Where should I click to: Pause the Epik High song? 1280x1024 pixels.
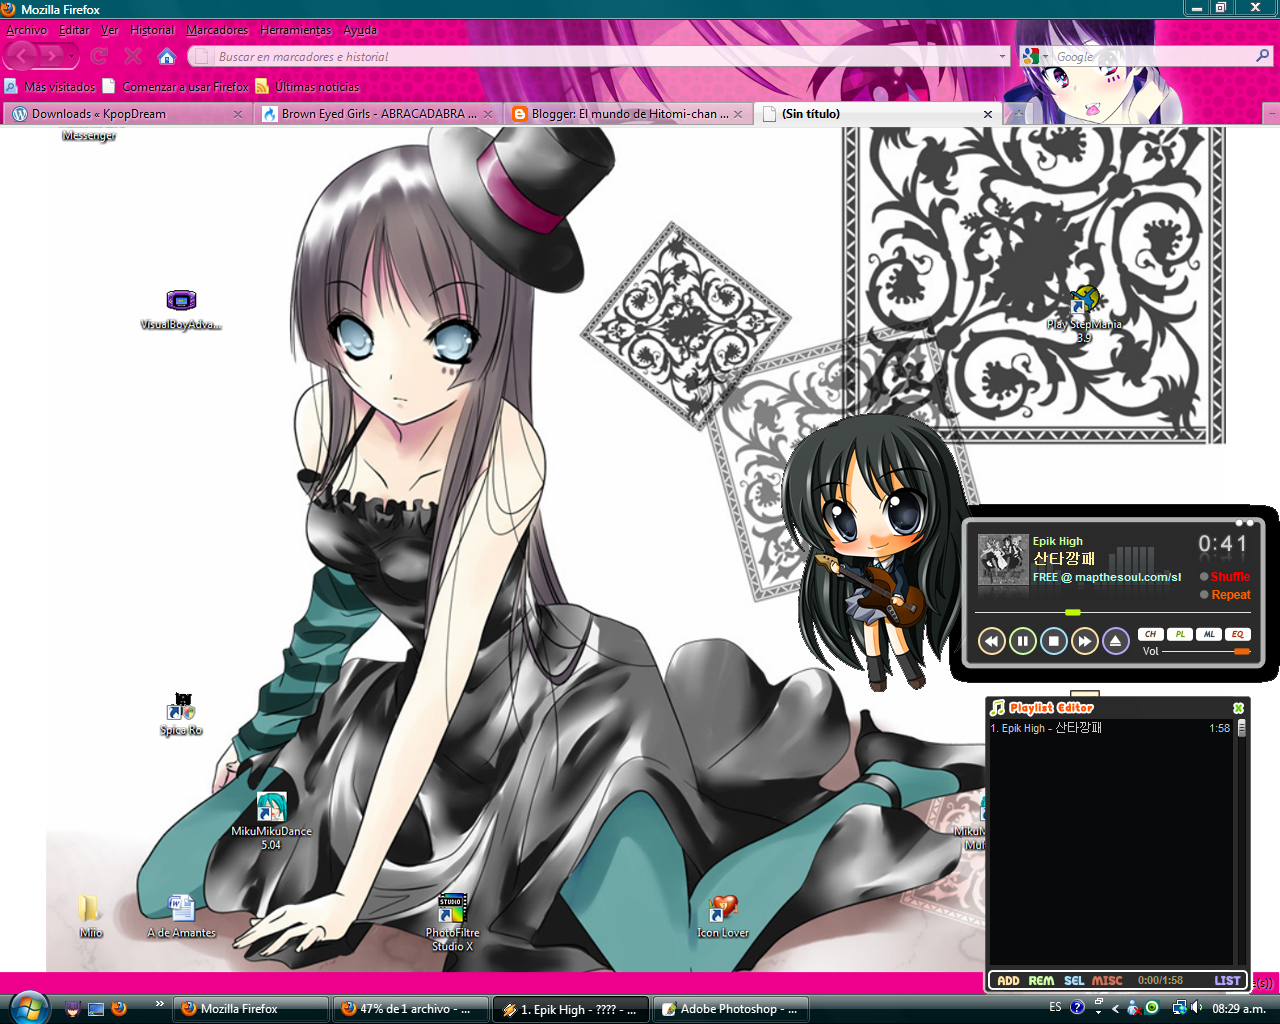click(x=1022, y=641)
